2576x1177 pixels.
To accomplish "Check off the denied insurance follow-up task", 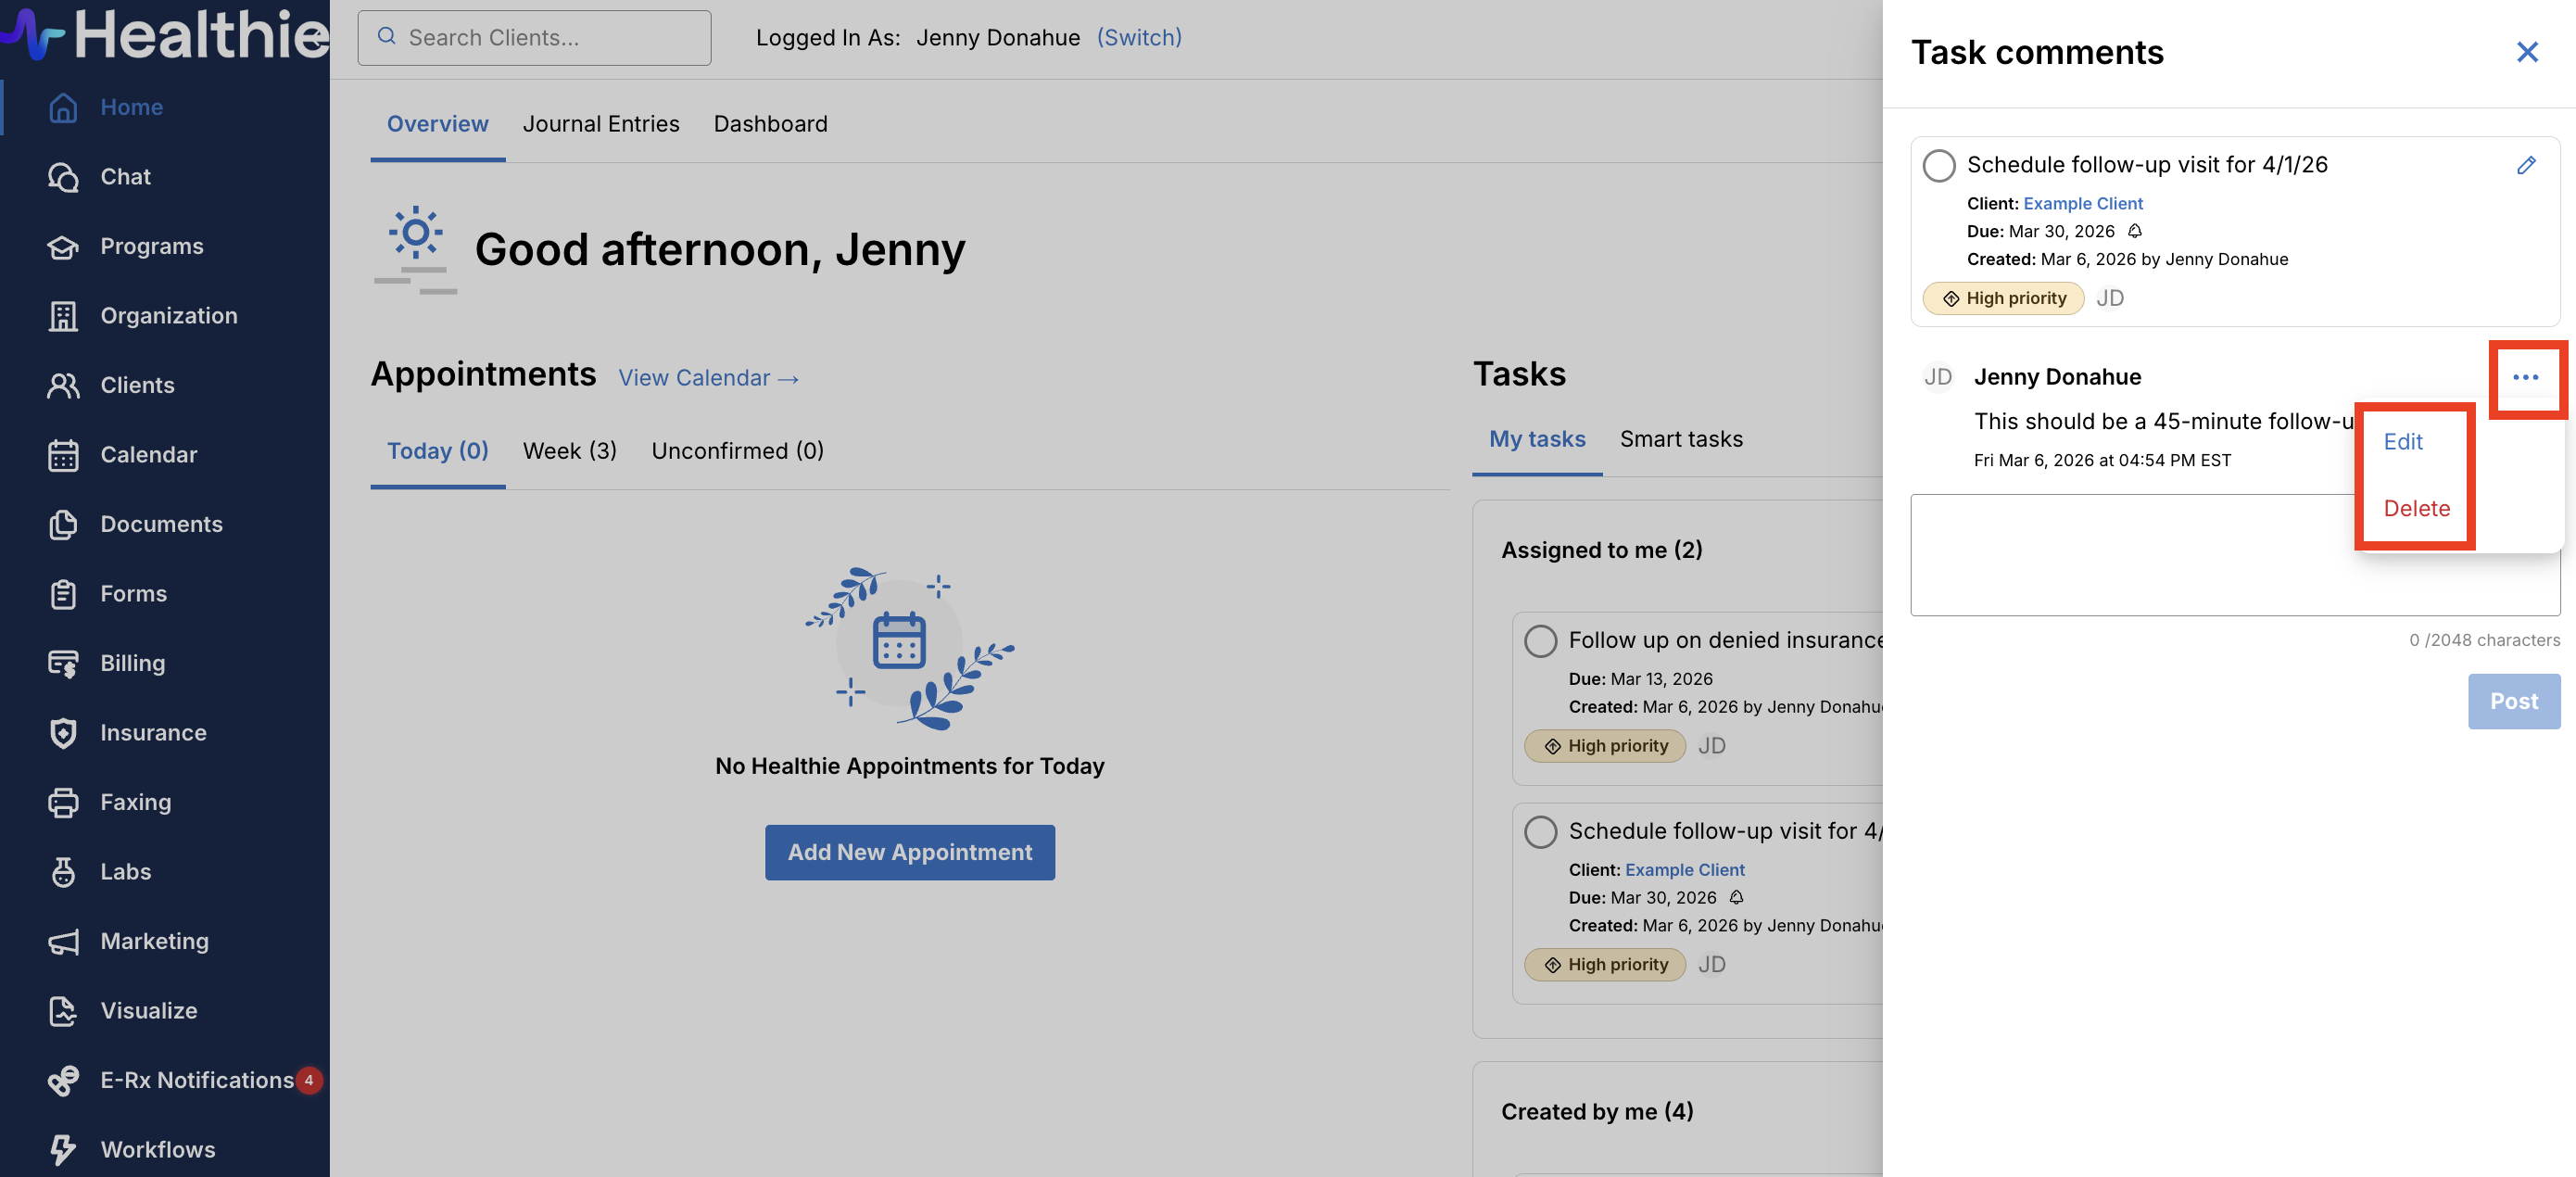I will point(1540,641).
